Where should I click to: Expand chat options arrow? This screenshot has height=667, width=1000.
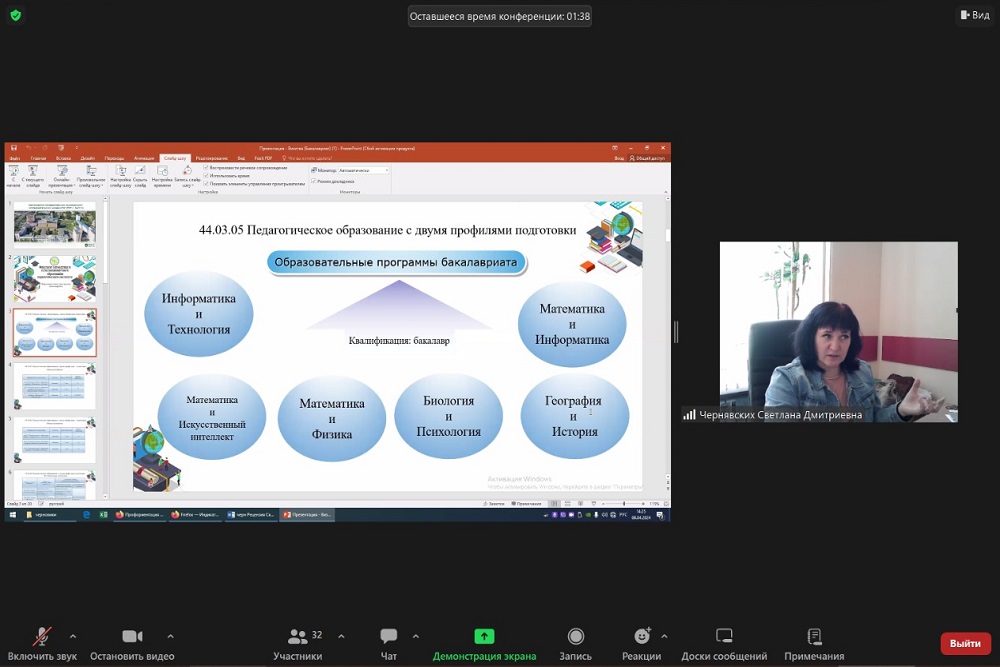(416, 636)
